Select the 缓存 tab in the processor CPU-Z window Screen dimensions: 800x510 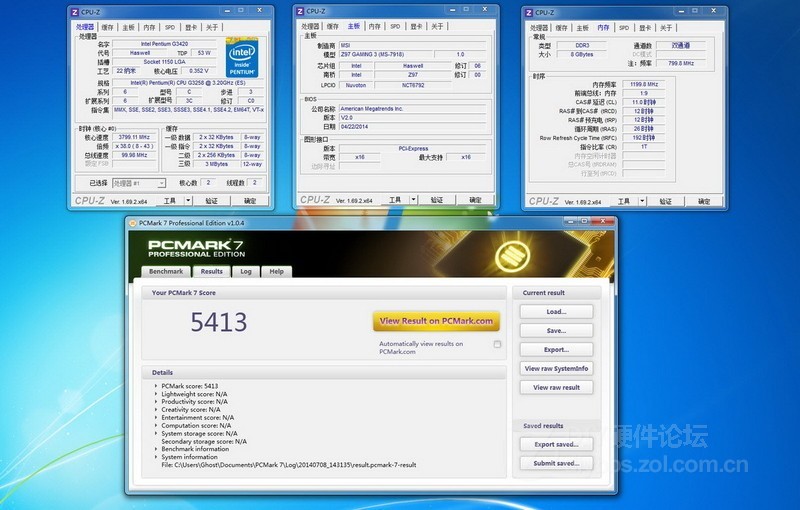[107, 28]
